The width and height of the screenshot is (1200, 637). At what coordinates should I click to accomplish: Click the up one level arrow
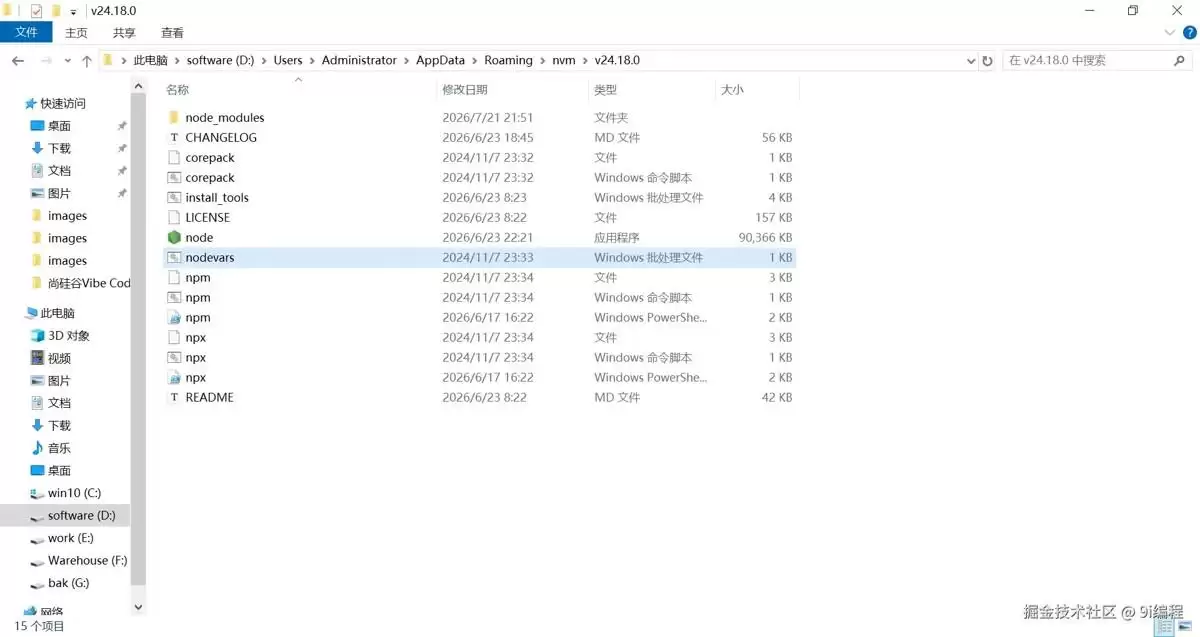pos(87,61)
